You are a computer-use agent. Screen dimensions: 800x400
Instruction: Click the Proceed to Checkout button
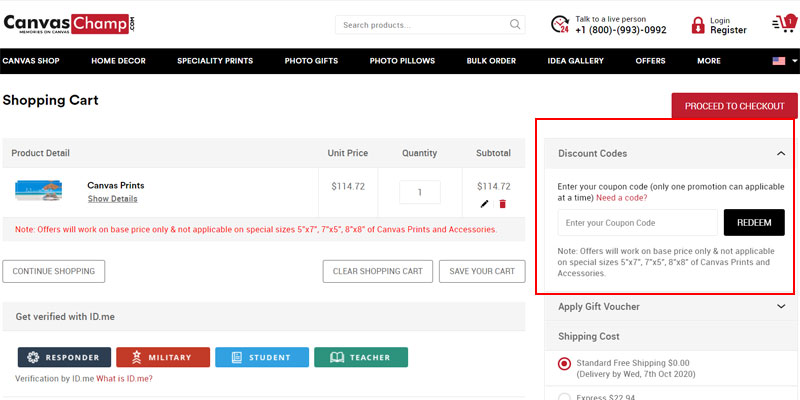point(735,106)
